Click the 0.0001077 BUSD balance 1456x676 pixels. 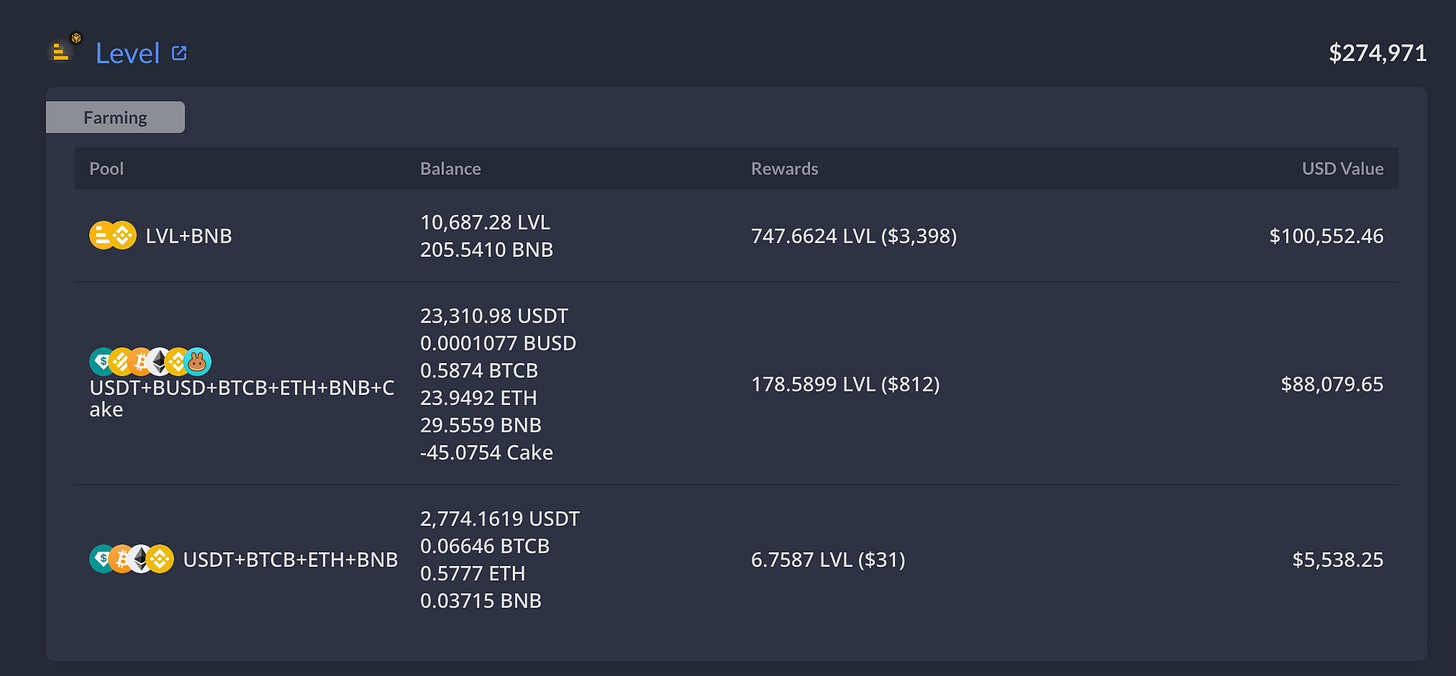click(x=498, y=344)
